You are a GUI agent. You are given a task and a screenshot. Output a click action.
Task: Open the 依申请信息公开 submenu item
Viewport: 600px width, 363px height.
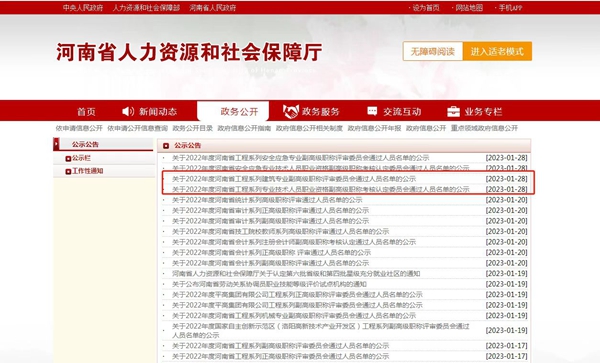click(79, 128)
